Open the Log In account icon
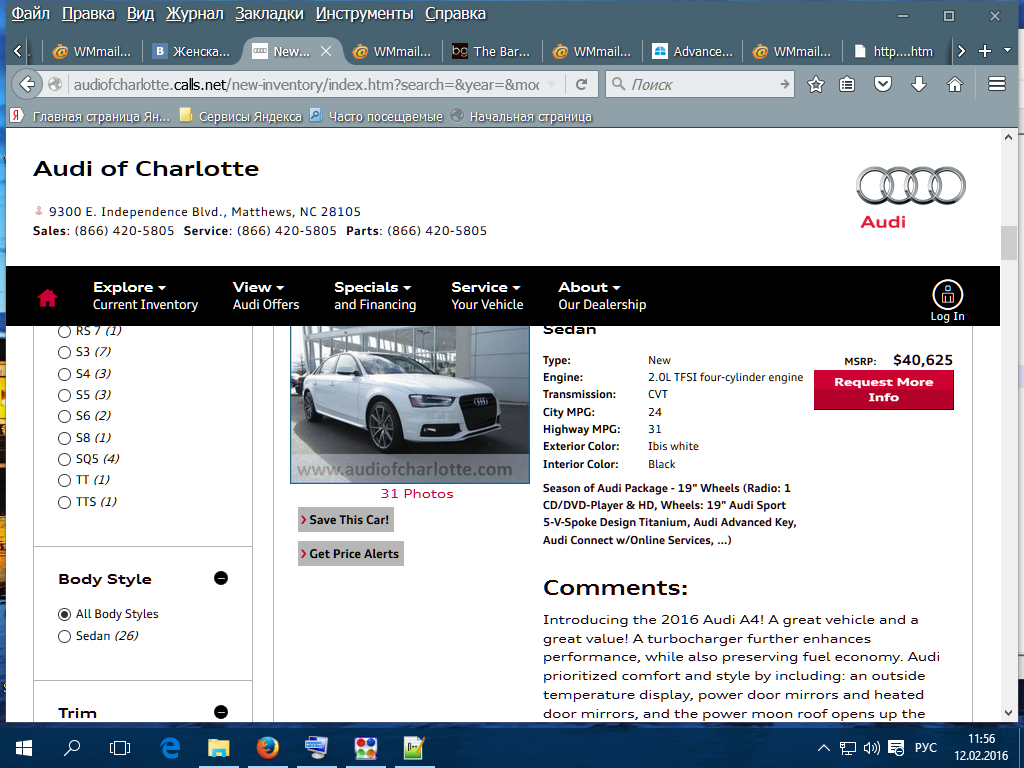This screenshot has width=1024, height=768. point(947,300)
